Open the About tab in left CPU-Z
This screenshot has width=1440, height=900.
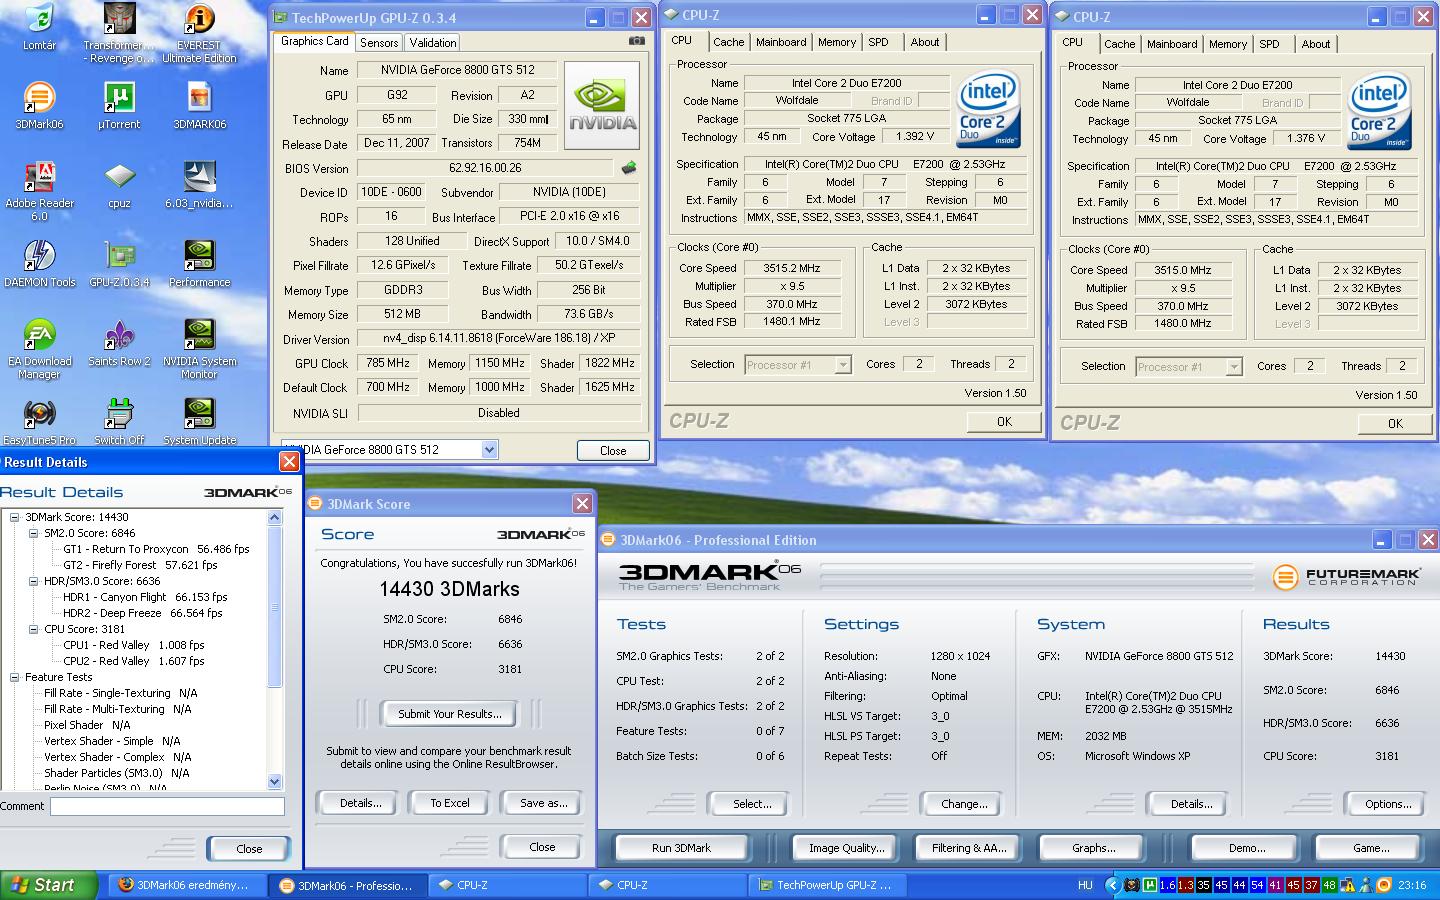(x=925, y=42)
